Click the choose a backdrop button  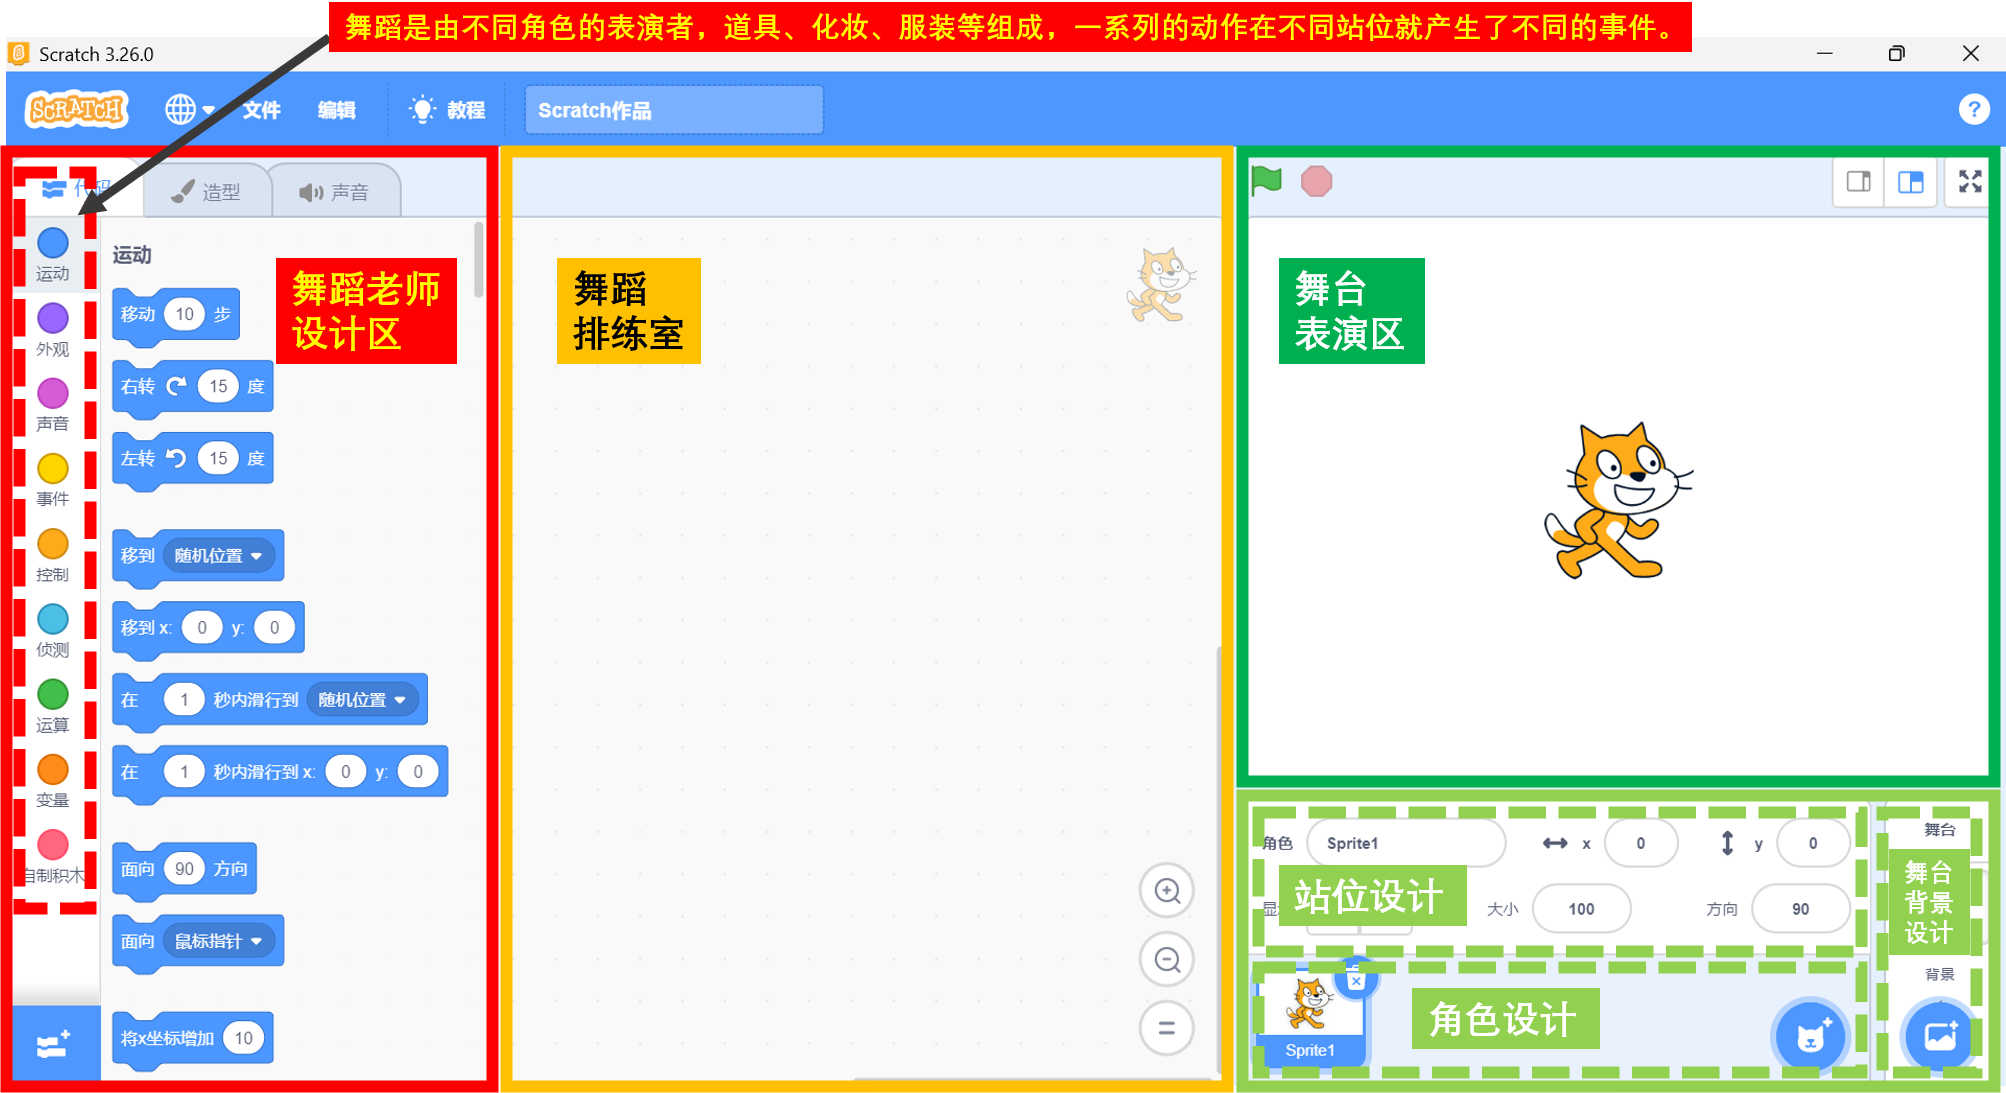[x=1939, y=1037]
